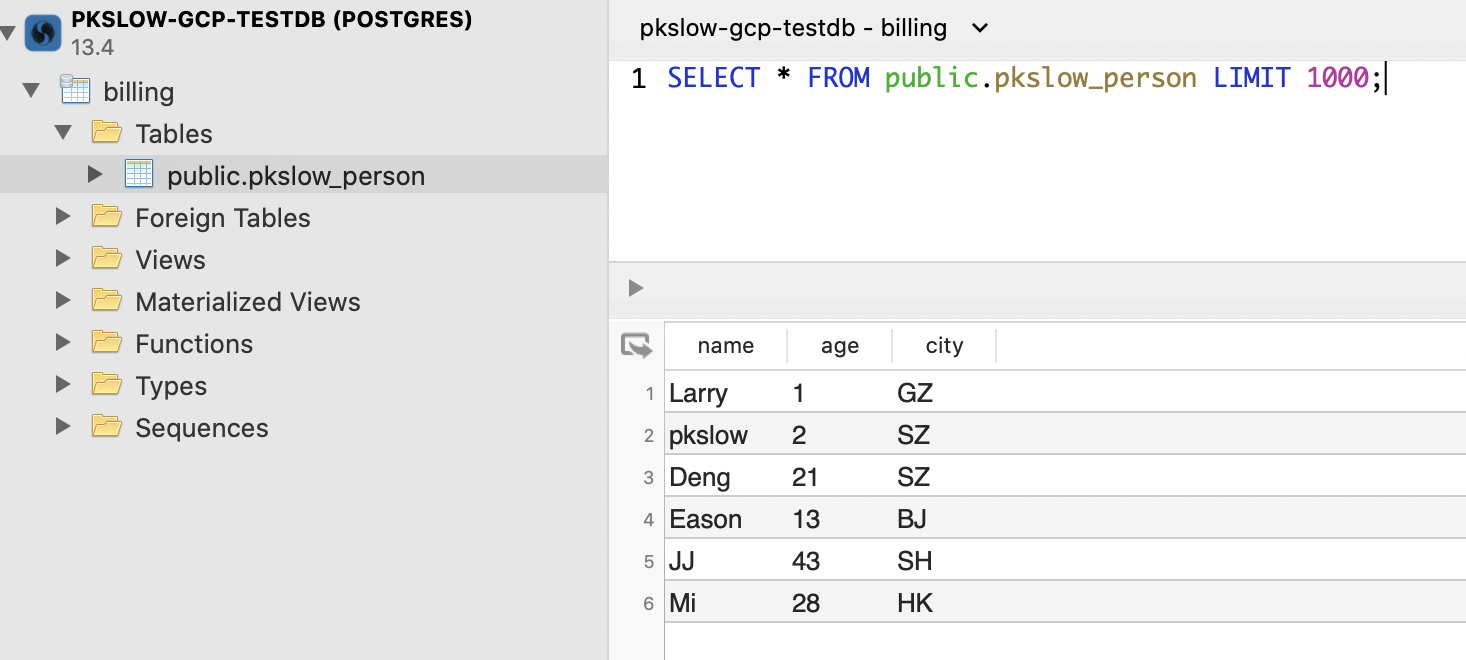This screenshot has width=1466, height=660.
Task: Click the Foreign Tables folder icon
Action: point(106,217)
